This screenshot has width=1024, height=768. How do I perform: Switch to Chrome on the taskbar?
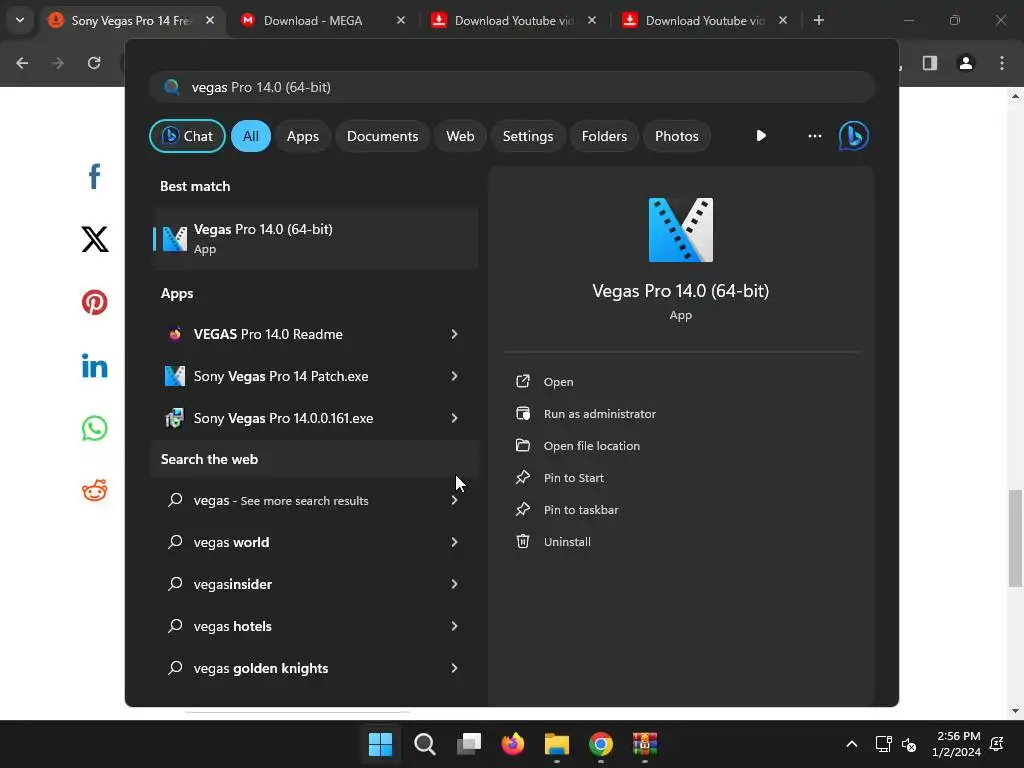pyautogui.click(x=601, y=744)
